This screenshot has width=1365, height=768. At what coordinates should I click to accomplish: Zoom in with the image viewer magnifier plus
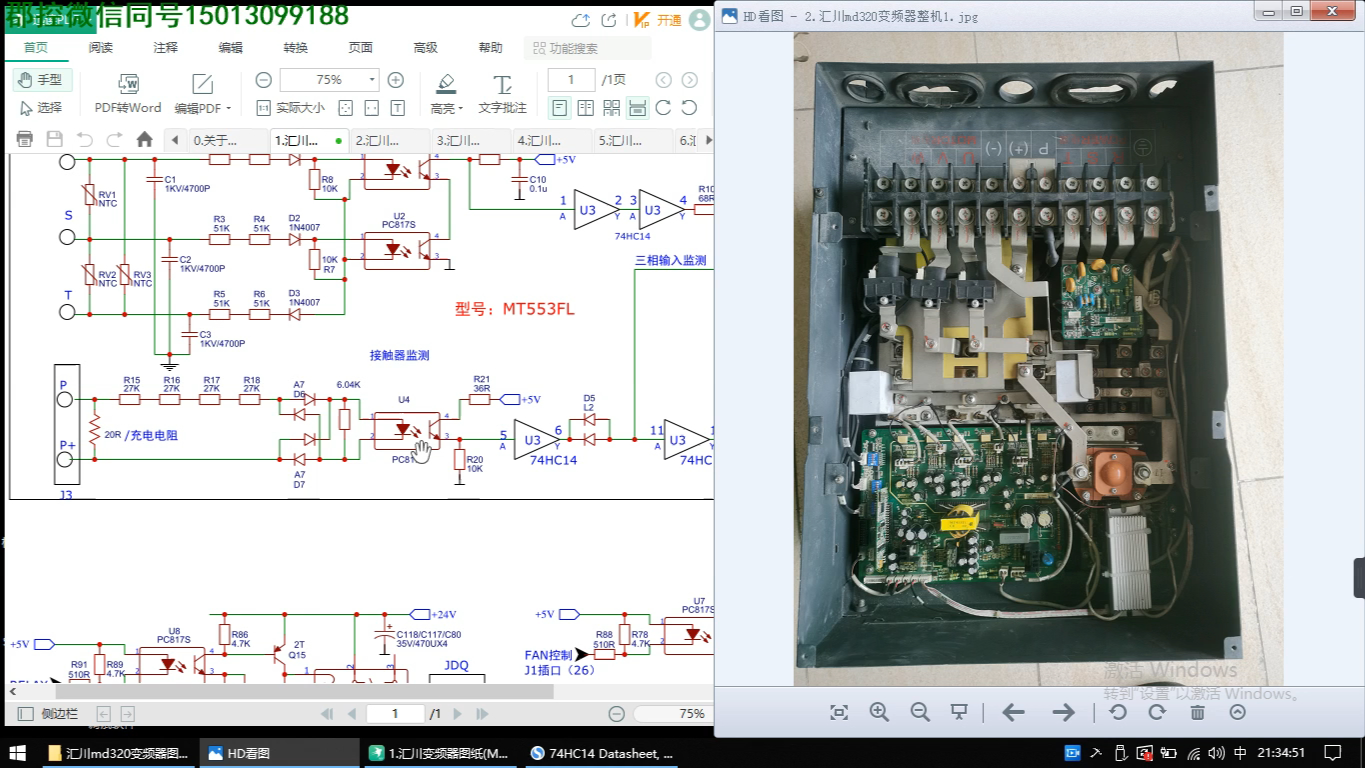coord(879,712)
